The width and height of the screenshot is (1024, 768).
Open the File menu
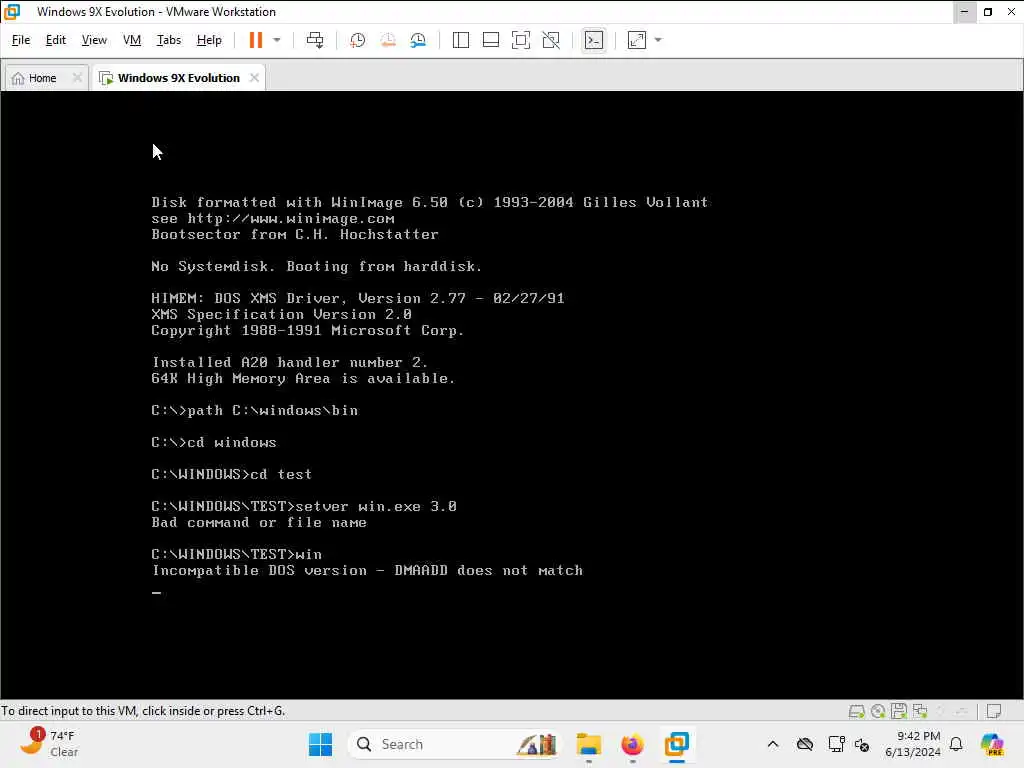click(x=21, y=40)
